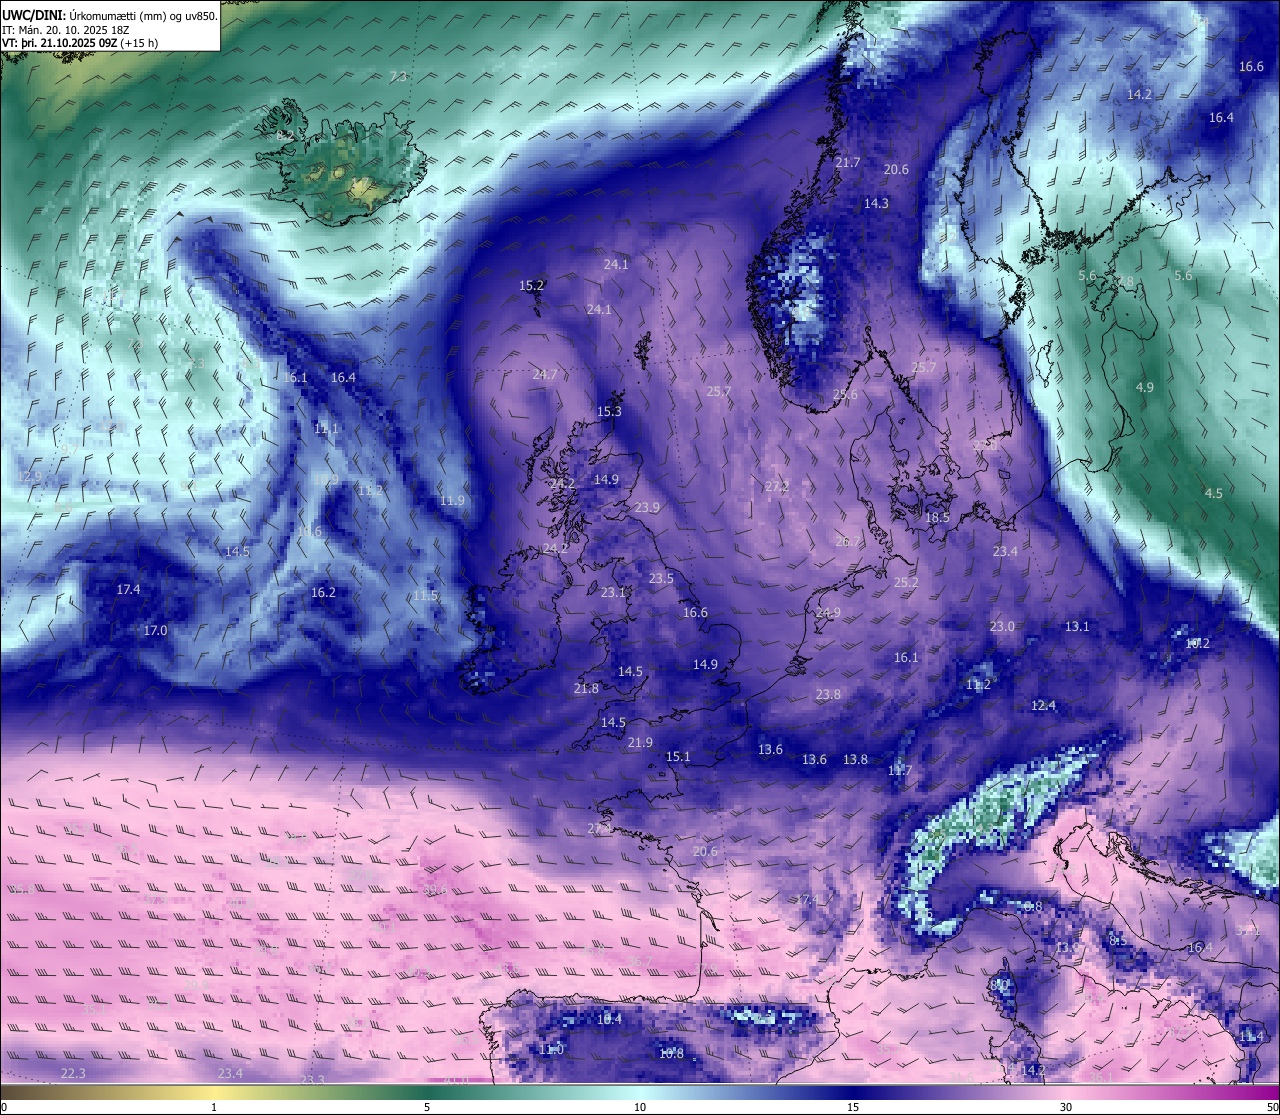Click the 21.8 value off southwest Wales
Viewport: 1280px width, 1115px height.
pos(586,688)
